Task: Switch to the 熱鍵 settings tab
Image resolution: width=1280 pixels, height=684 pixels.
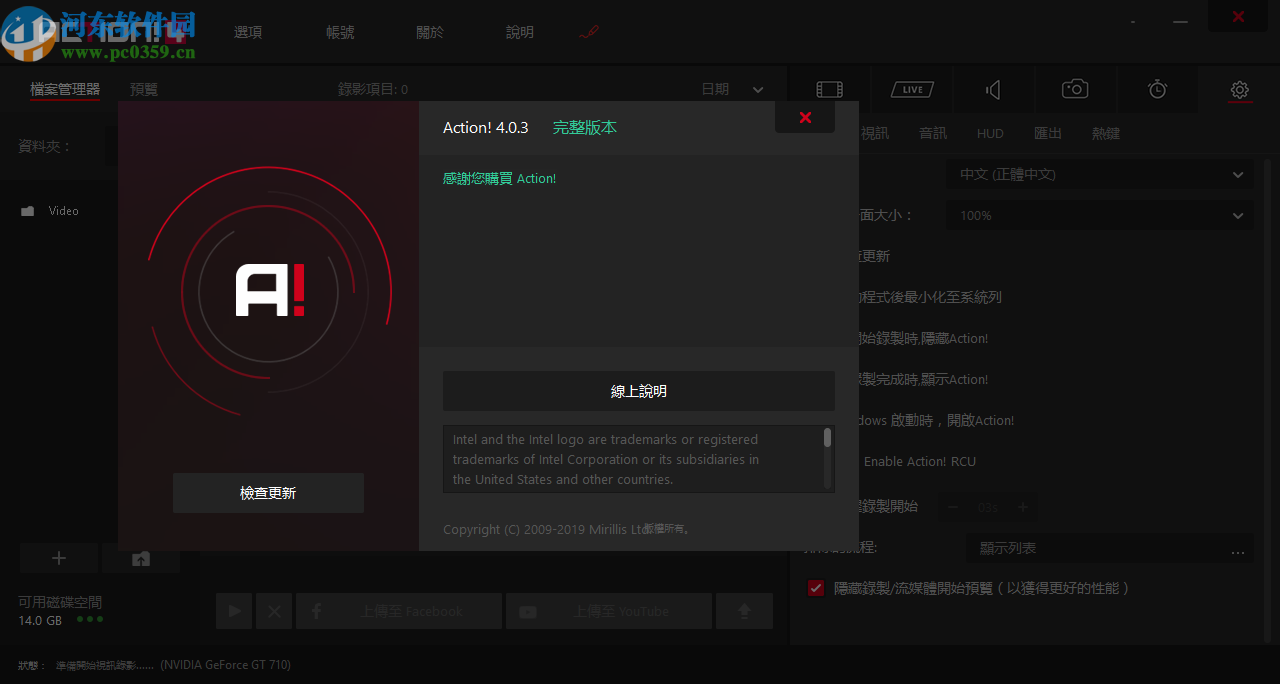Action: tap(1106, 132)
